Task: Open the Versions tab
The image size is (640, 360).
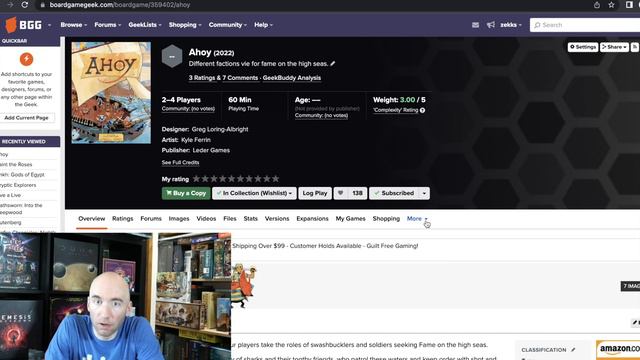Action: coord(277,219)
